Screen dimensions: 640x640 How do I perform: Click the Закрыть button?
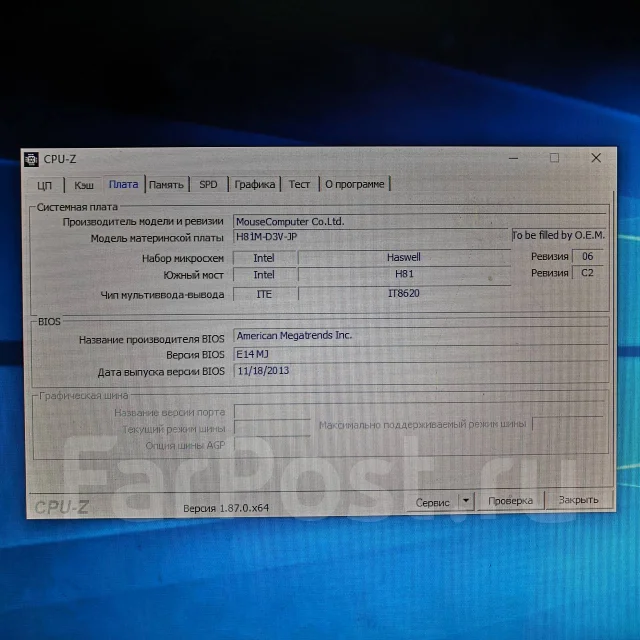(578, 500)
